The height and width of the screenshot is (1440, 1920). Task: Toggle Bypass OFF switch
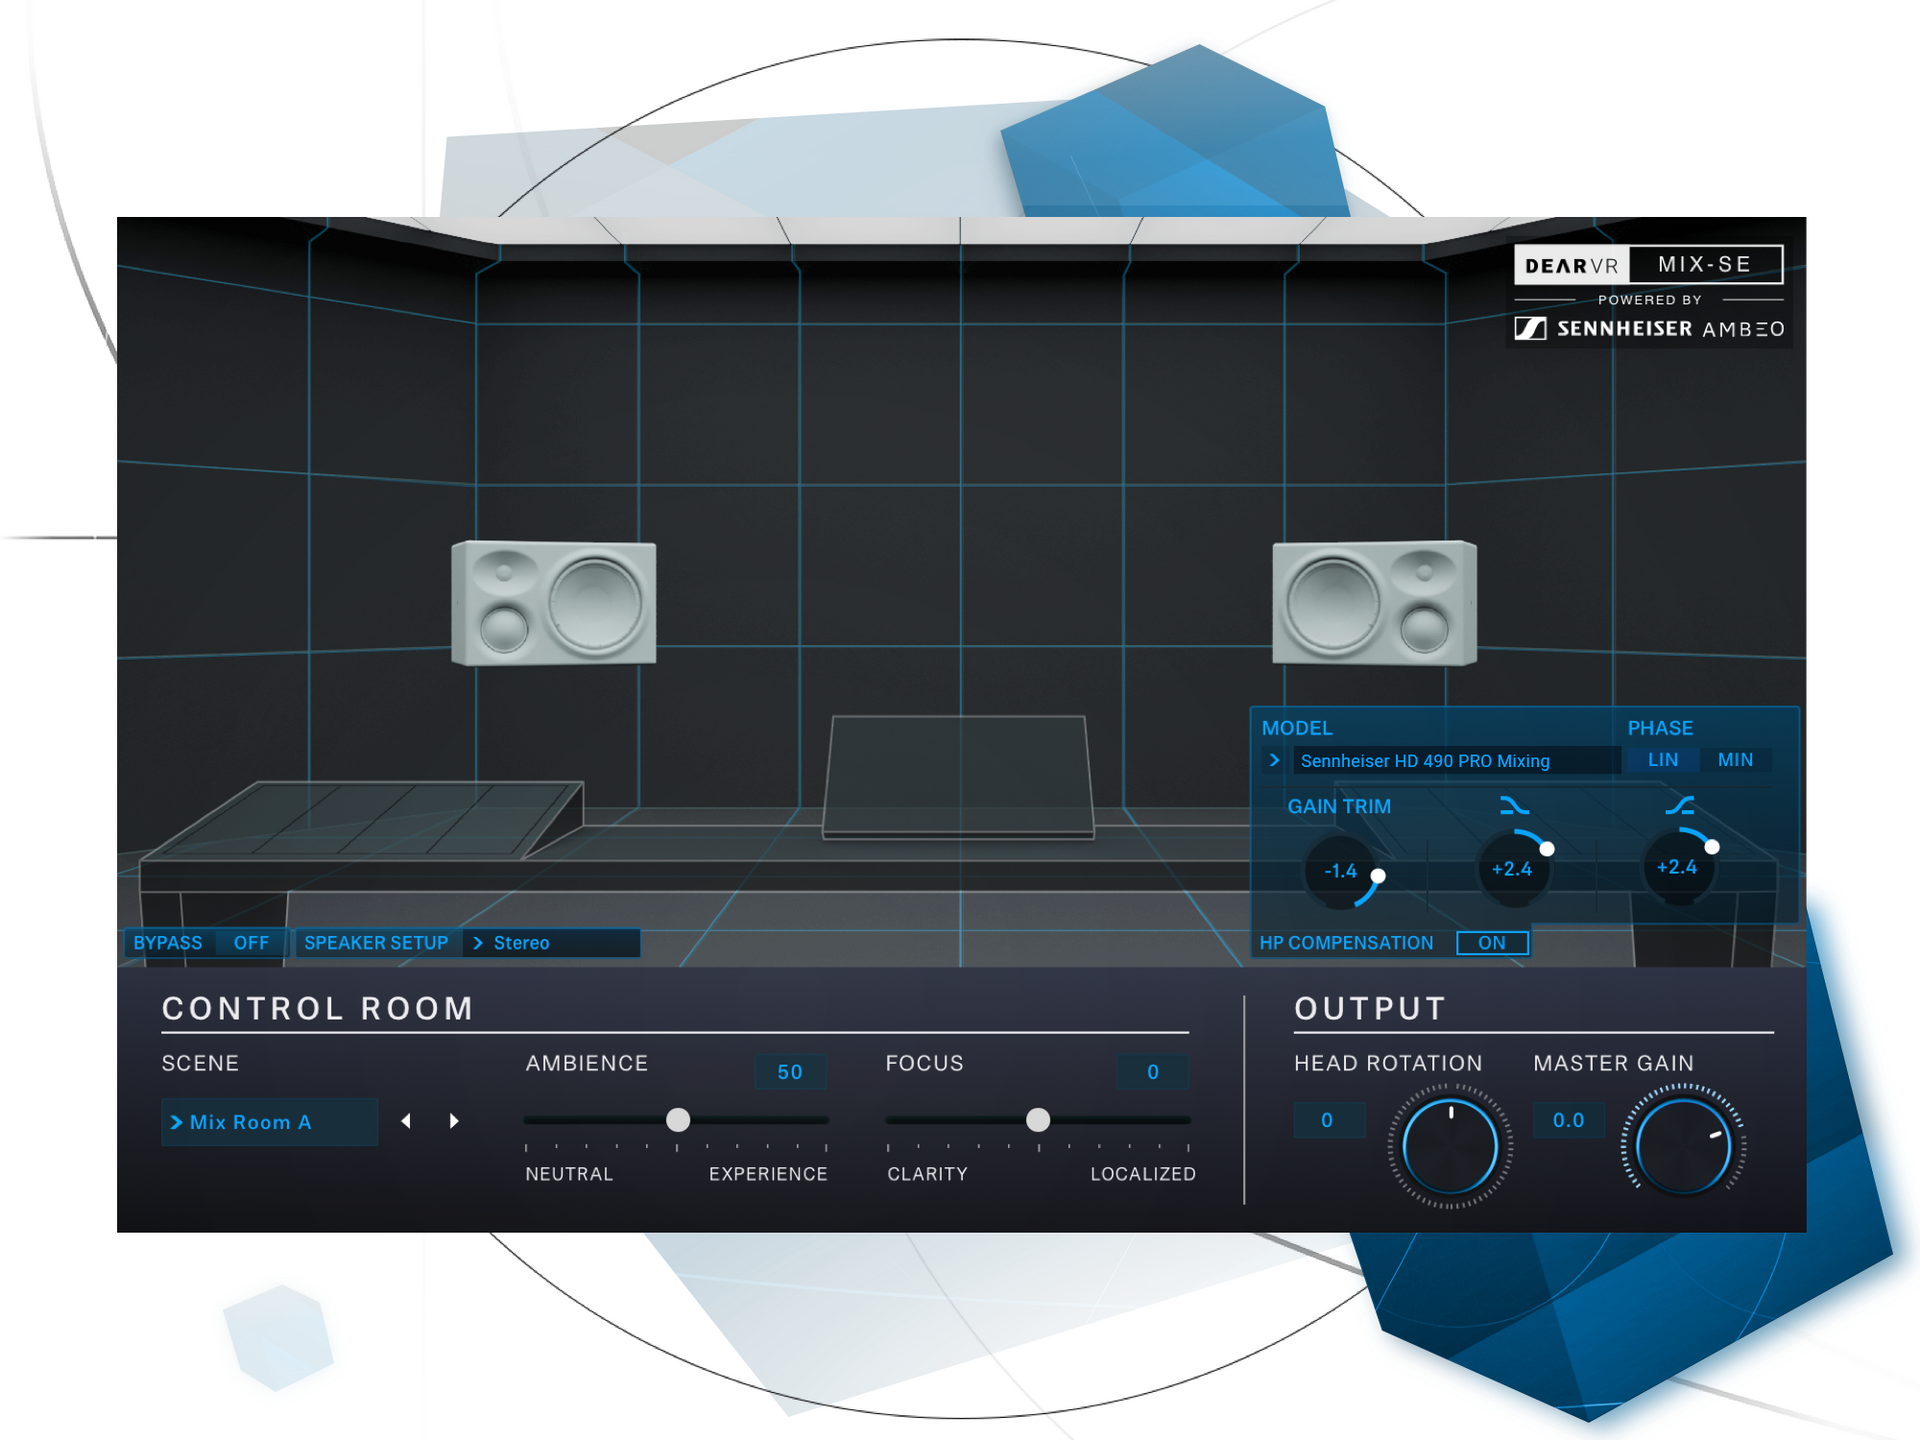tap(251, 943)
